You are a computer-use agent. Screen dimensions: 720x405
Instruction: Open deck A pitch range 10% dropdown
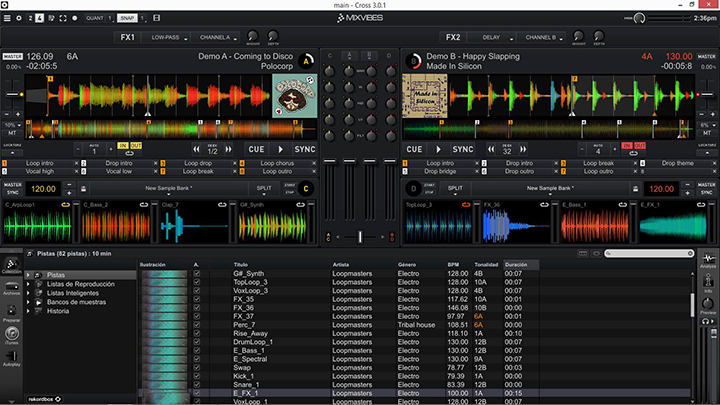[x=12, y=125]
